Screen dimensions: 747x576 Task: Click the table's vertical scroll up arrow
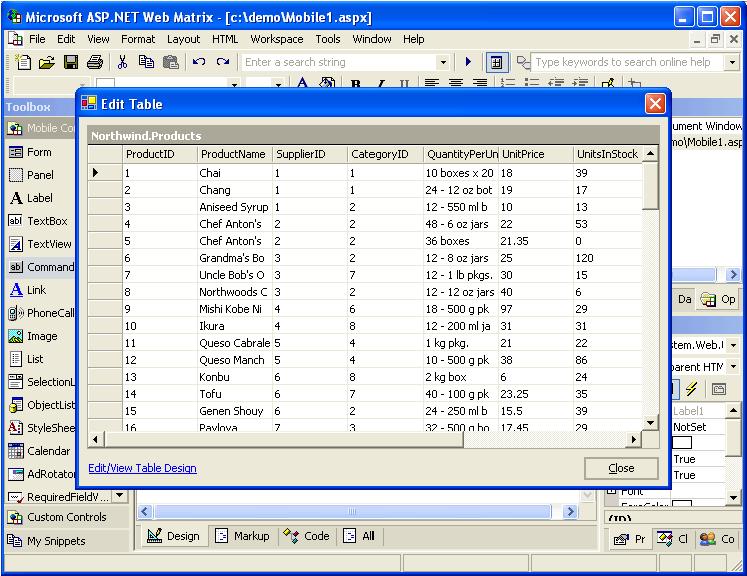click(x=650, y=153)
